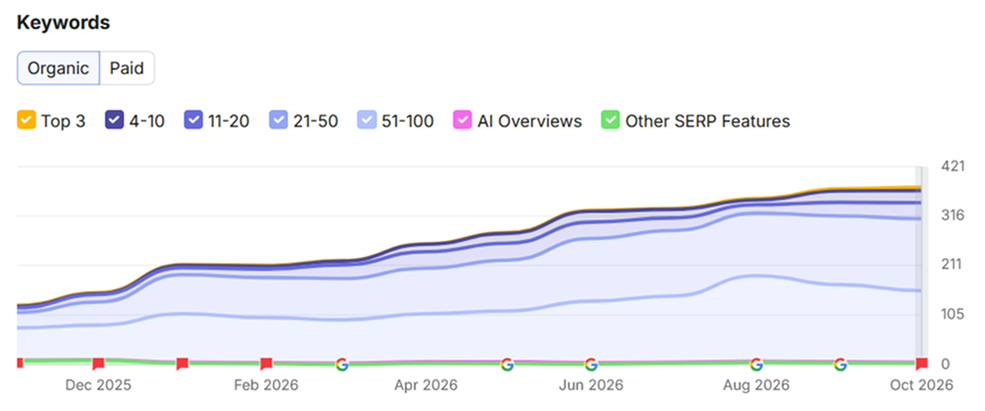The image size is (985, 411).
Task: Open Google update marker directly above Jun 2026
Action: 590,364
